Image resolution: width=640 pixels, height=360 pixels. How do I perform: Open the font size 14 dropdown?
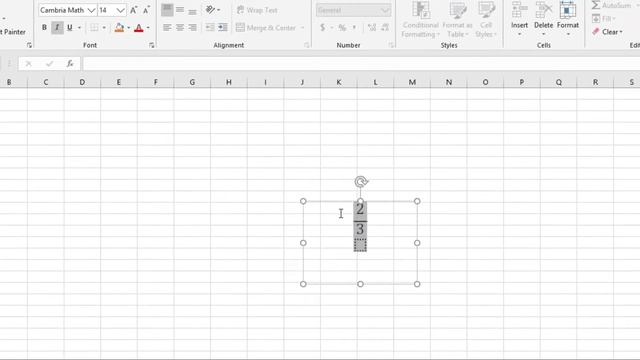(x=120, y=10)
